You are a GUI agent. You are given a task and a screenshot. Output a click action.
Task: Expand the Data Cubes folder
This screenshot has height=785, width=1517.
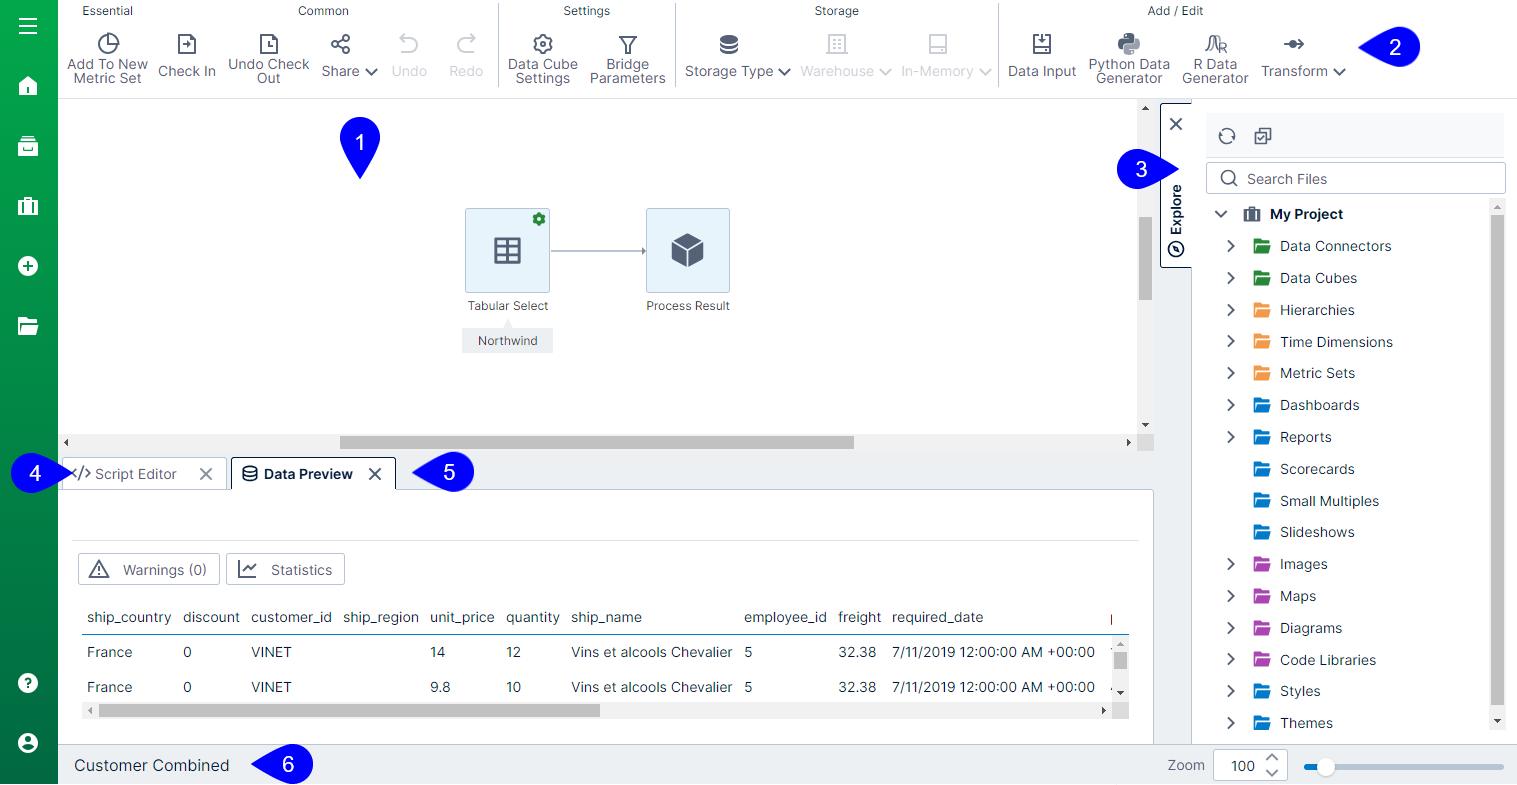point(1231,278)
